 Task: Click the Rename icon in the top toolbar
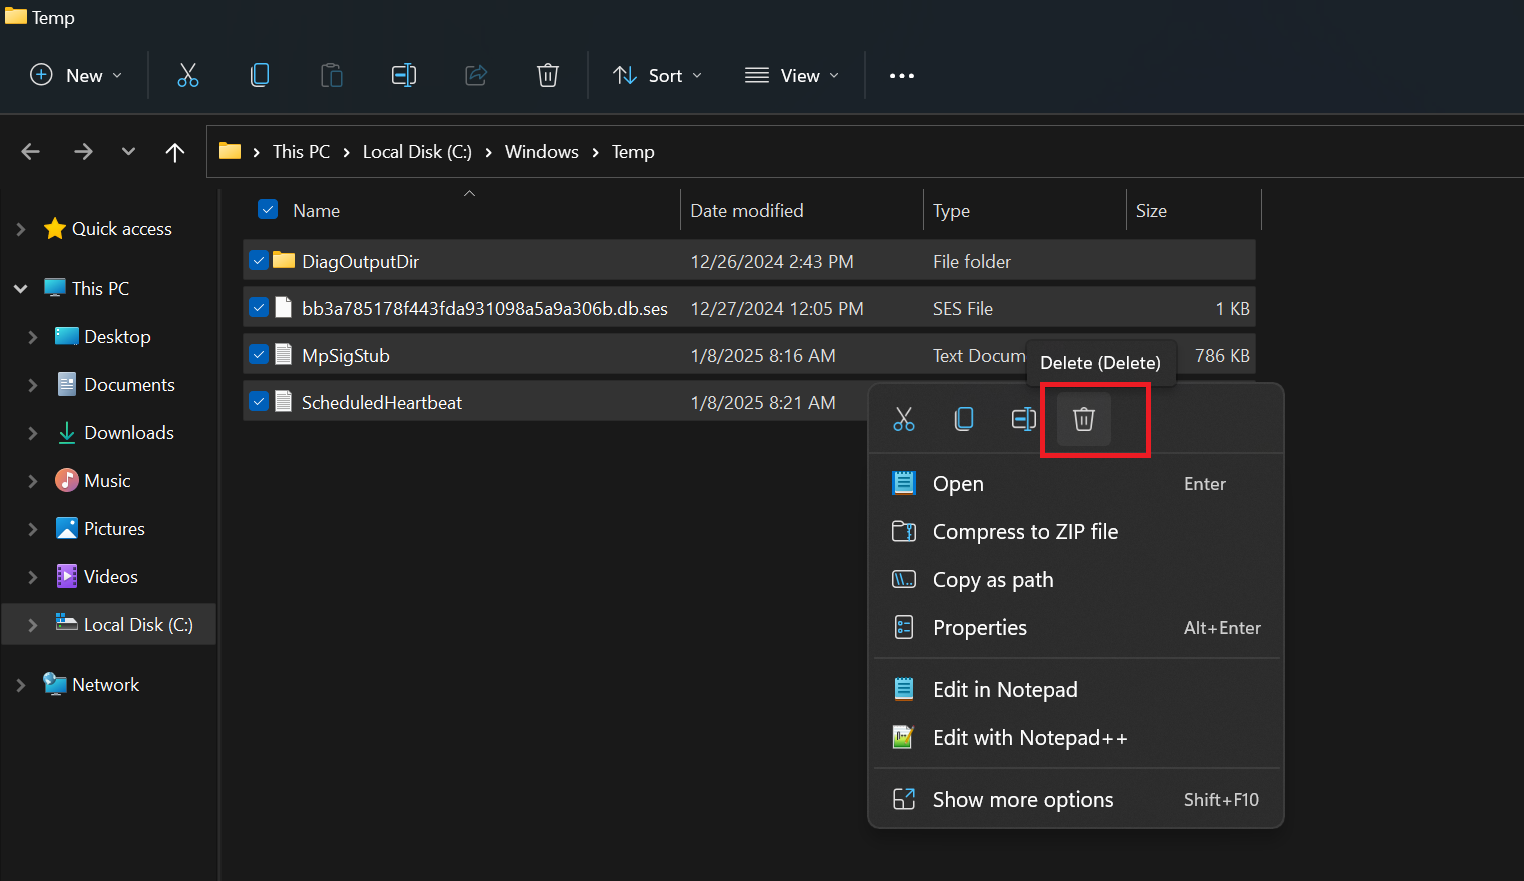(x=404, y=75)
